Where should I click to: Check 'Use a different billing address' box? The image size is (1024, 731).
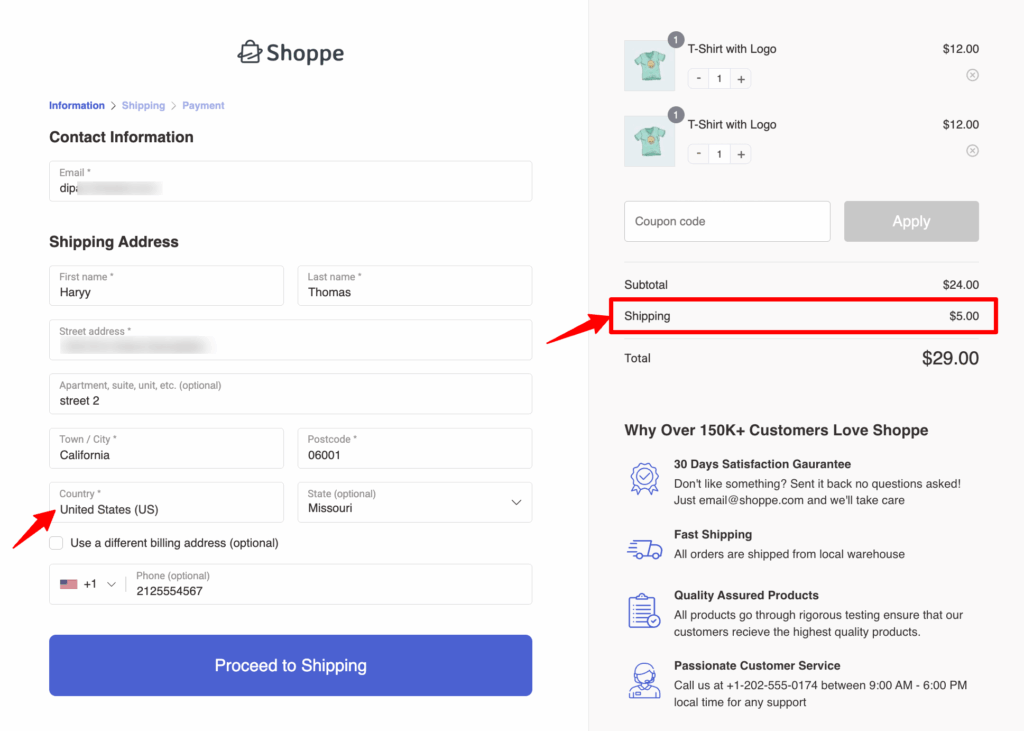coord(57,543)
